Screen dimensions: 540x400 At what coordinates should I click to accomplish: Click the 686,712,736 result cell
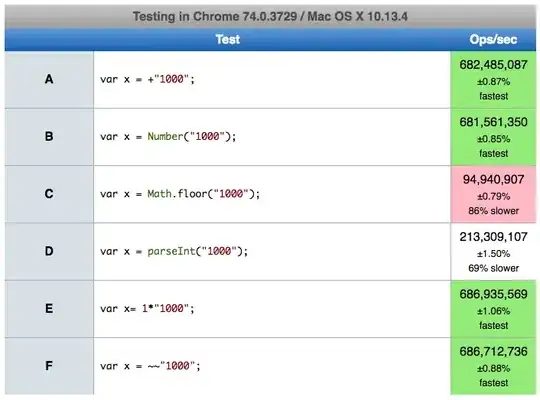[493, 366]
